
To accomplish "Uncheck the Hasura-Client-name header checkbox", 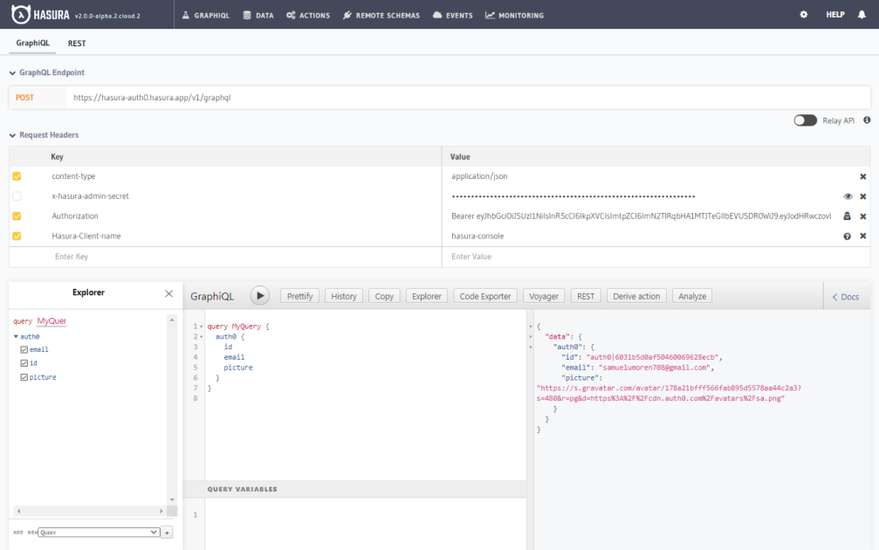I will pyautogui.click(x=17, y=236).
